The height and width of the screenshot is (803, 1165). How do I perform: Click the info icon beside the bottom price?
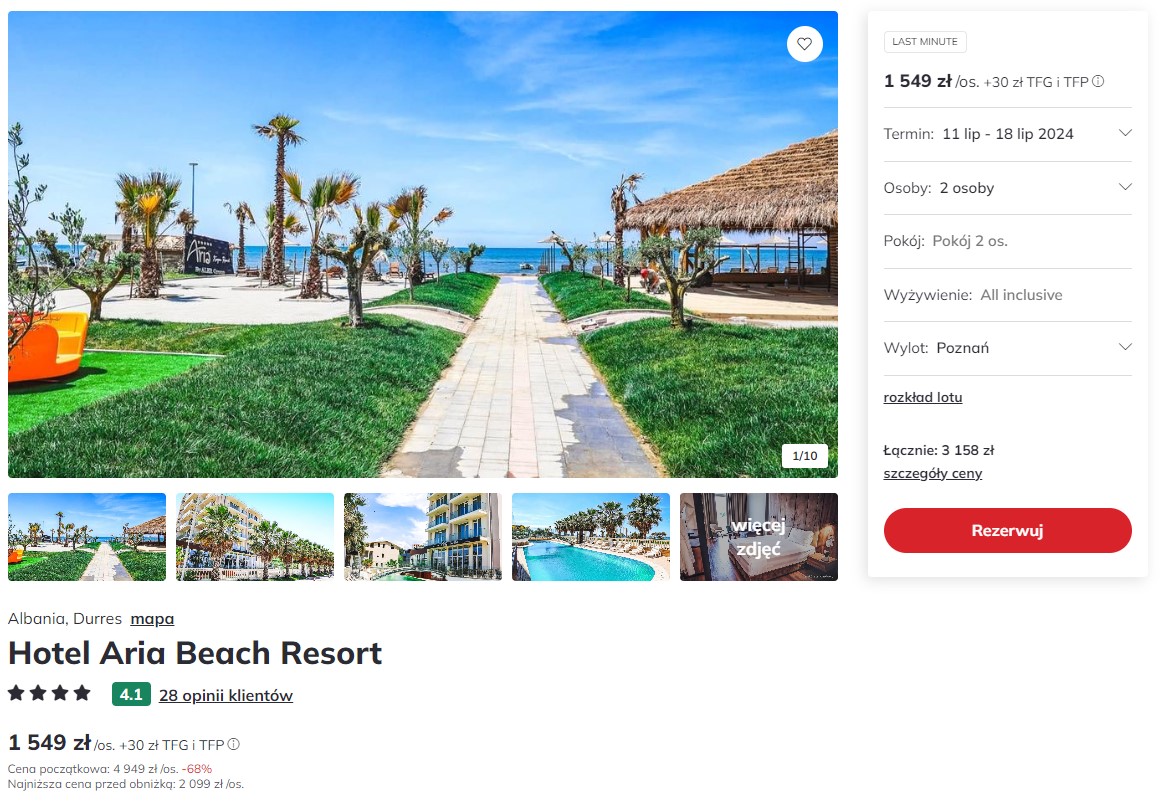pos(233,744)
